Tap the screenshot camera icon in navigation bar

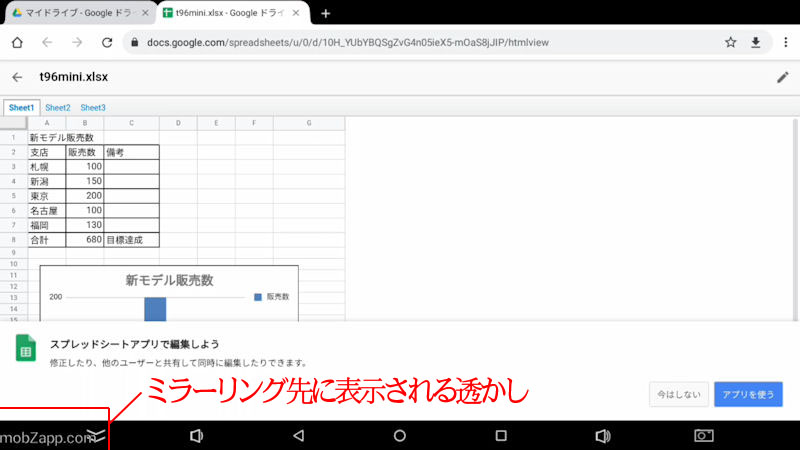(704, 436)
